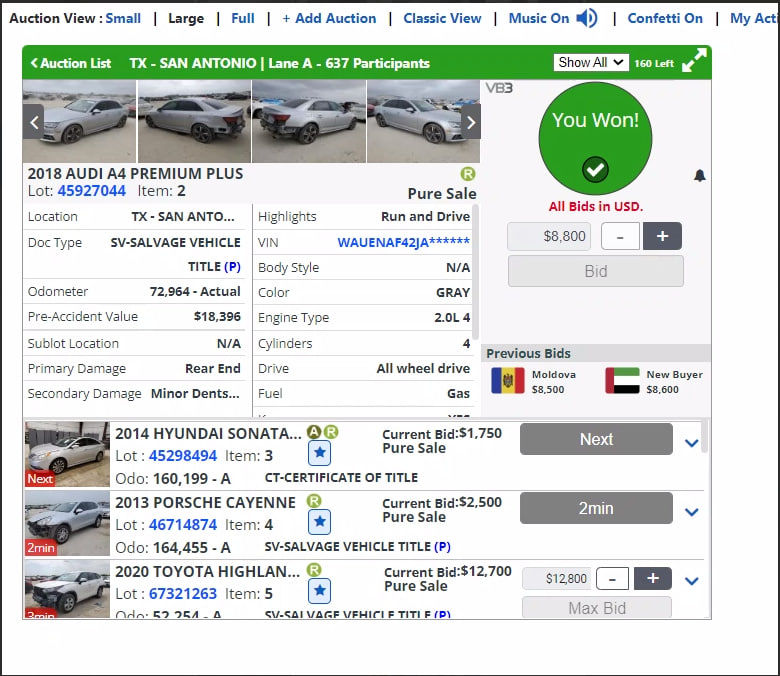Click the upcoming lots list scrollbar

704,436
